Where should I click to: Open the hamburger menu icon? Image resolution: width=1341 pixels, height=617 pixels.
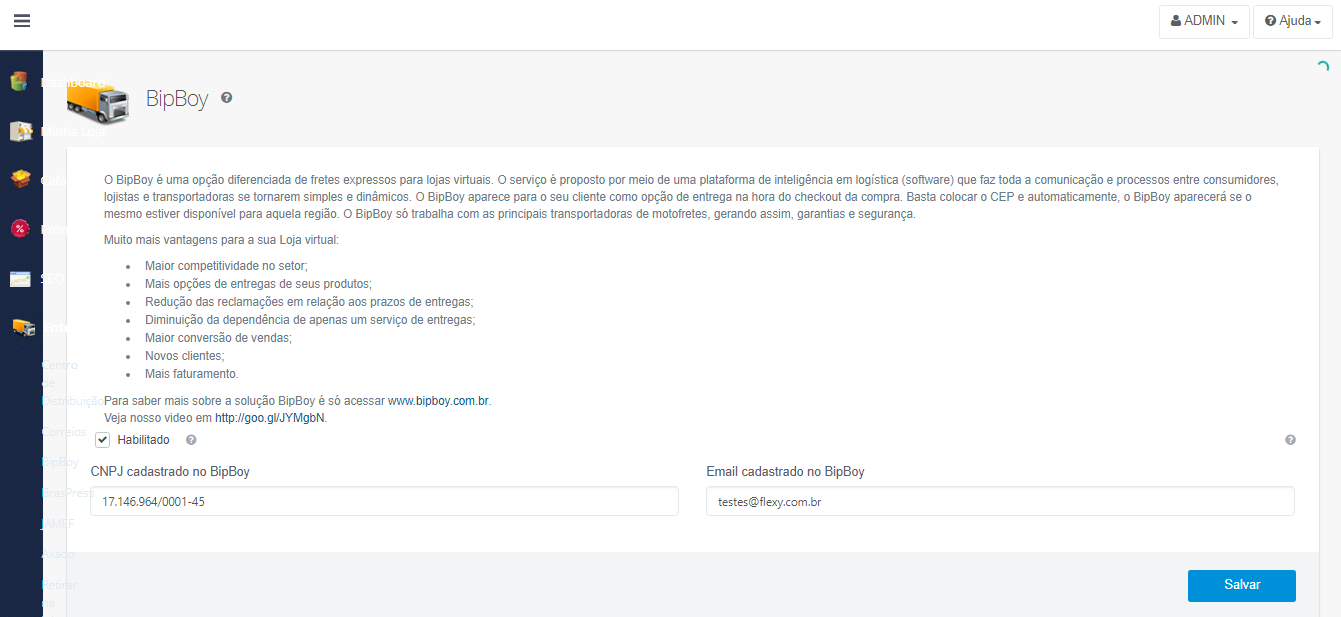point(22,21)
